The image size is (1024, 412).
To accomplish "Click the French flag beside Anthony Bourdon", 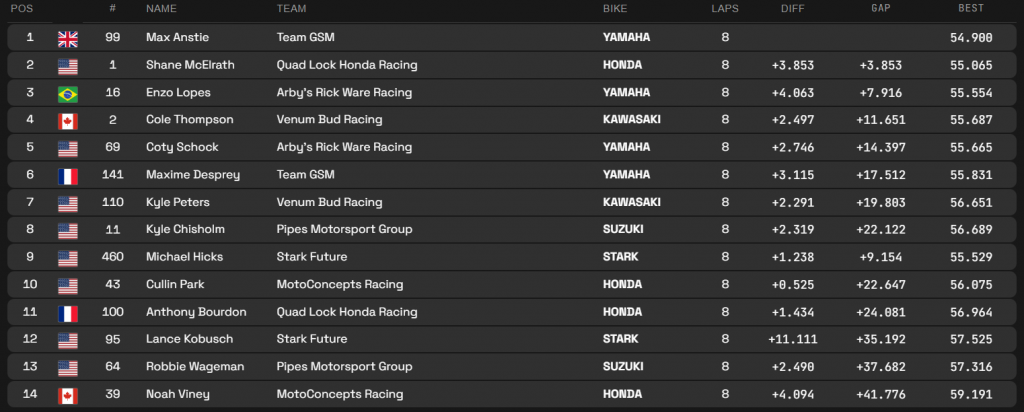I will coord(68,312).
